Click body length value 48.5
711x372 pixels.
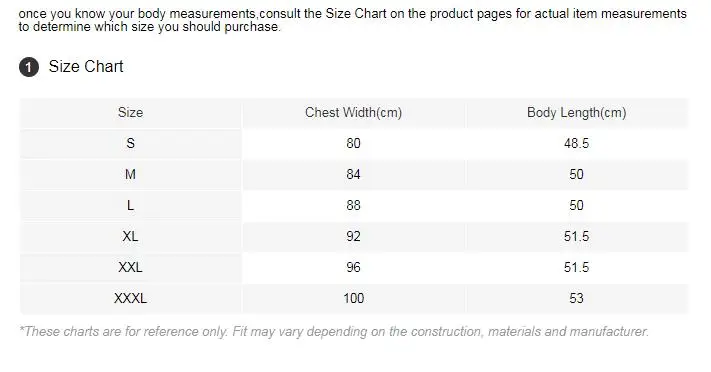[x=576, y=143]
